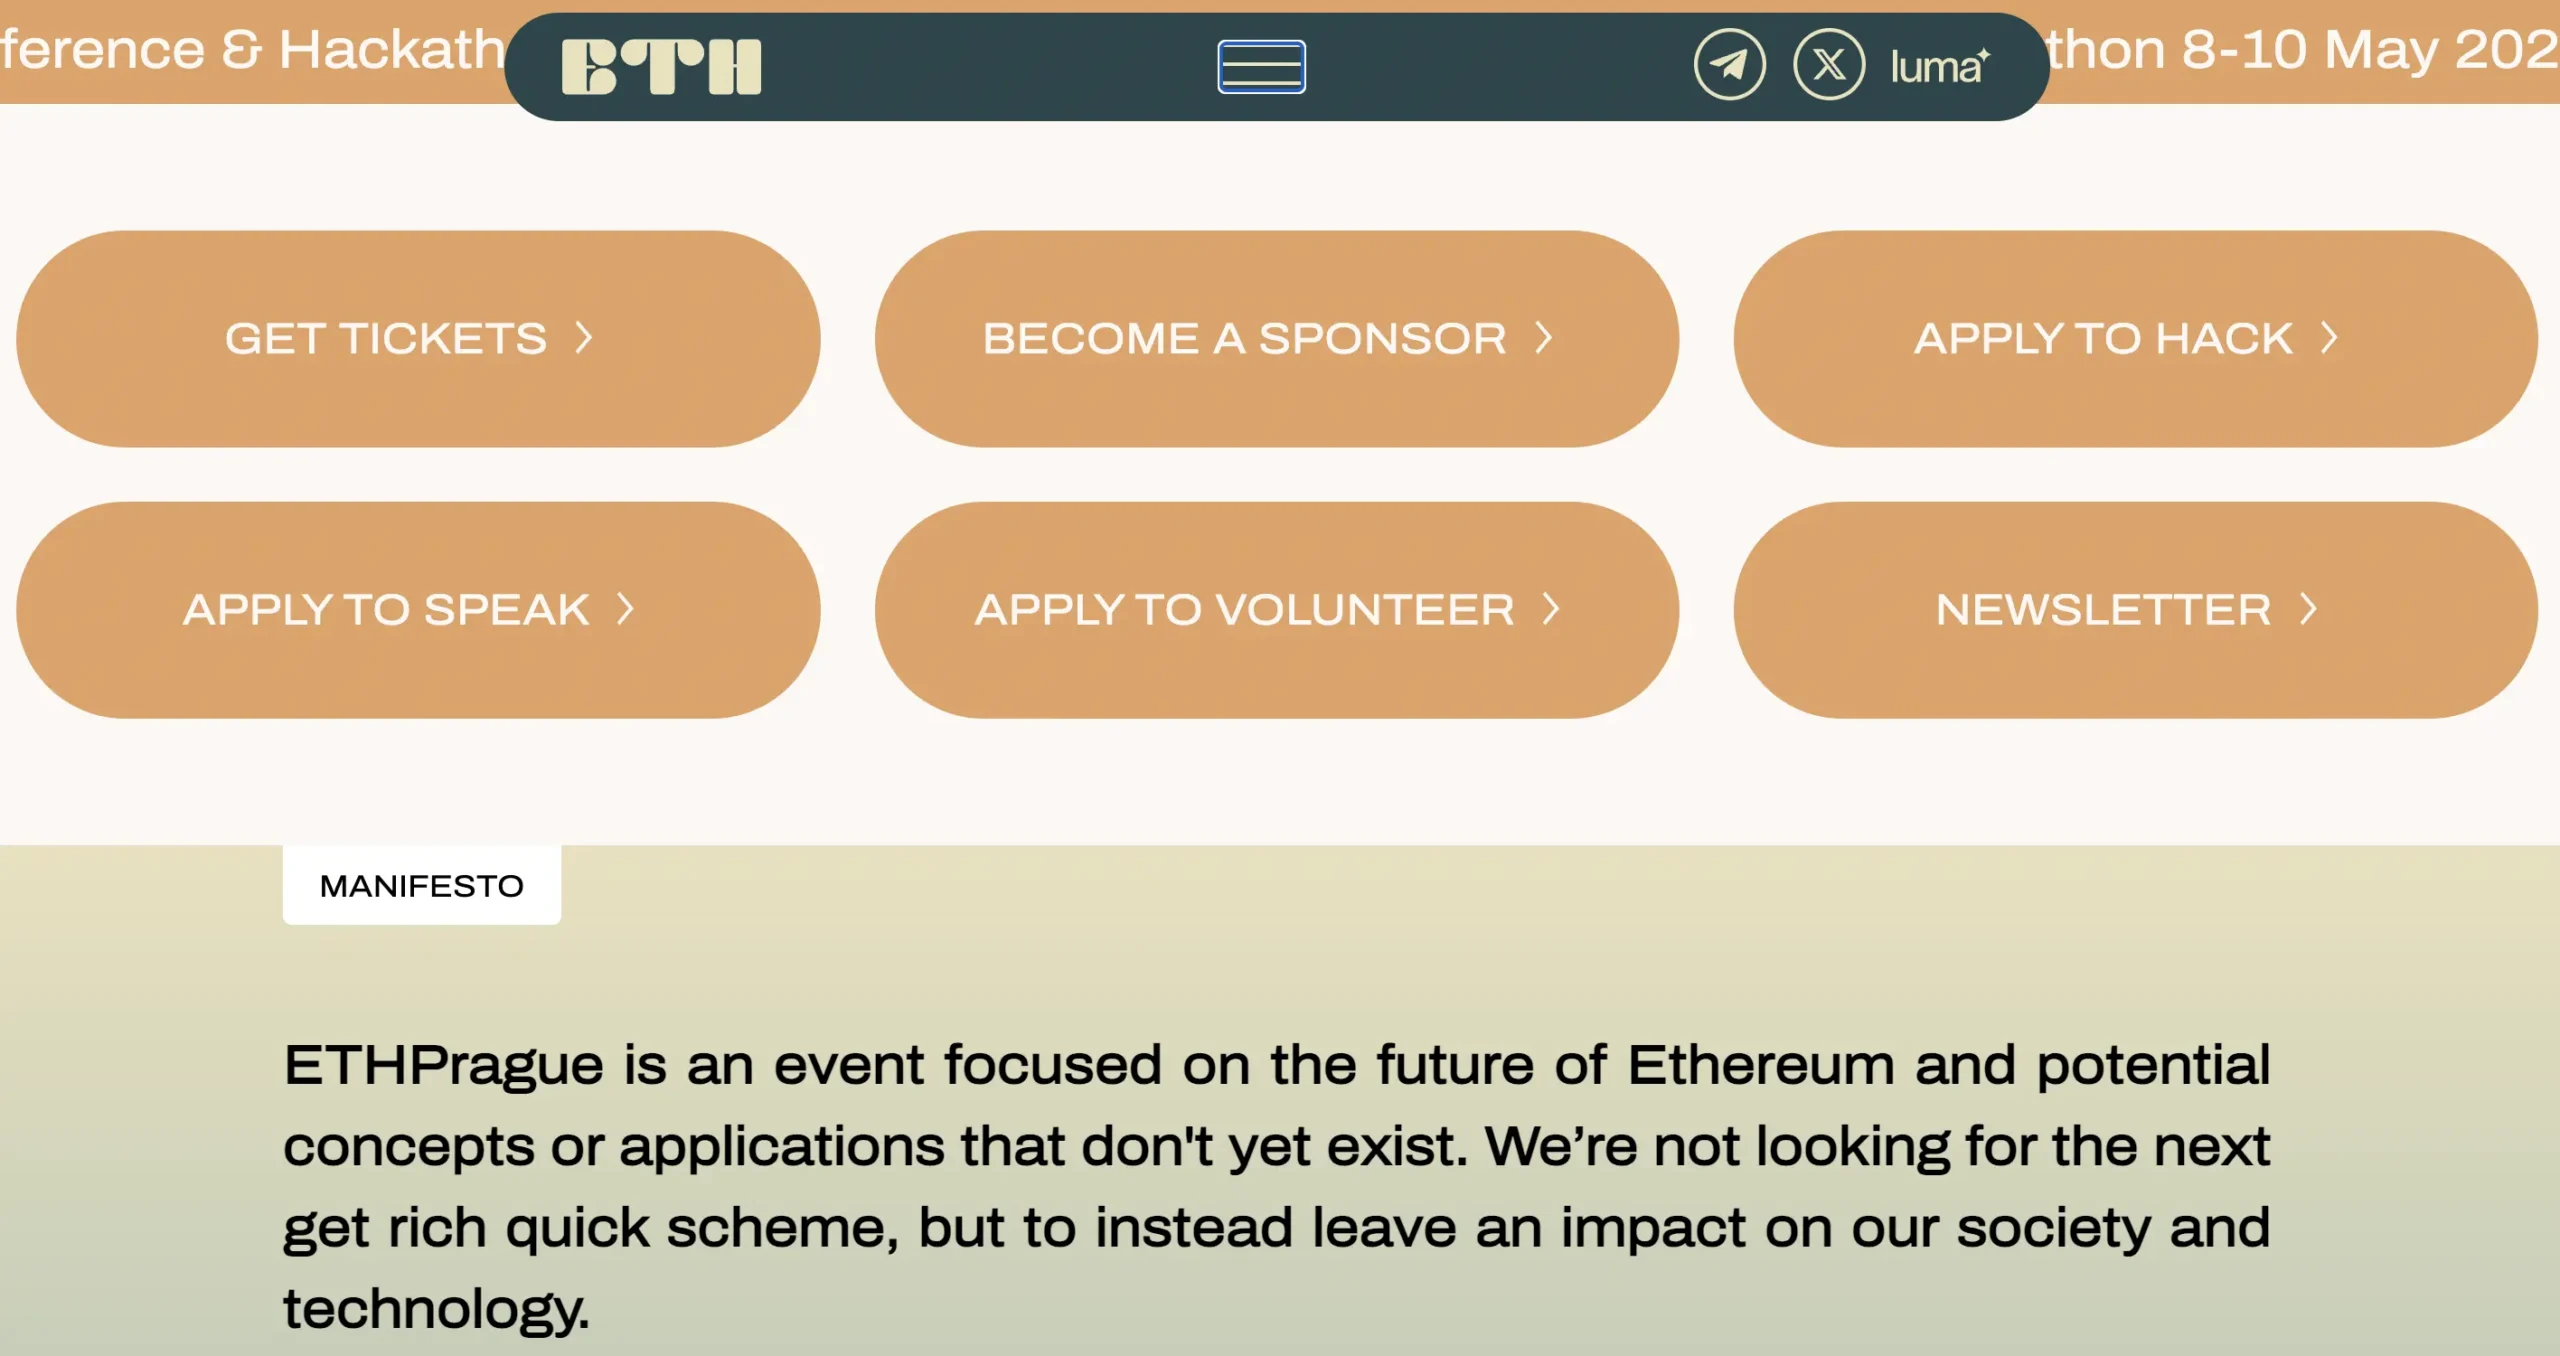
Task: Click the chevron arrow on GET TICKETS
Action: pyautogui.click(x=585, y=338)
